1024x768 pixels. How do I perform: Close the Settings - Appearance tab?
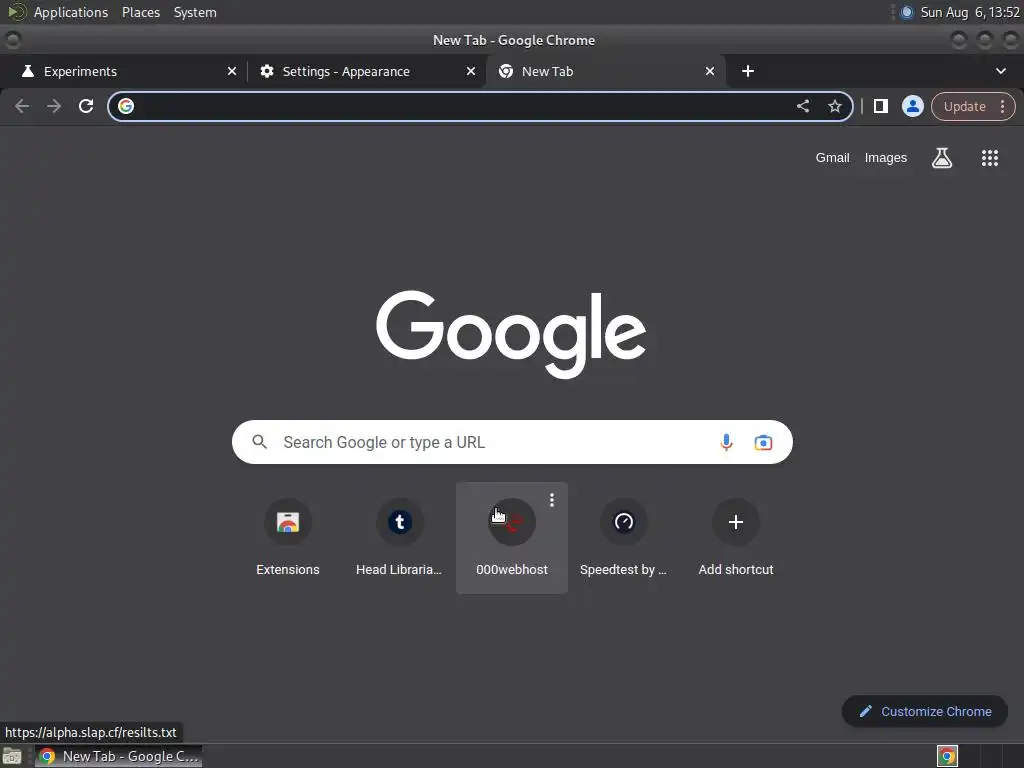click(x=470, y=71)
